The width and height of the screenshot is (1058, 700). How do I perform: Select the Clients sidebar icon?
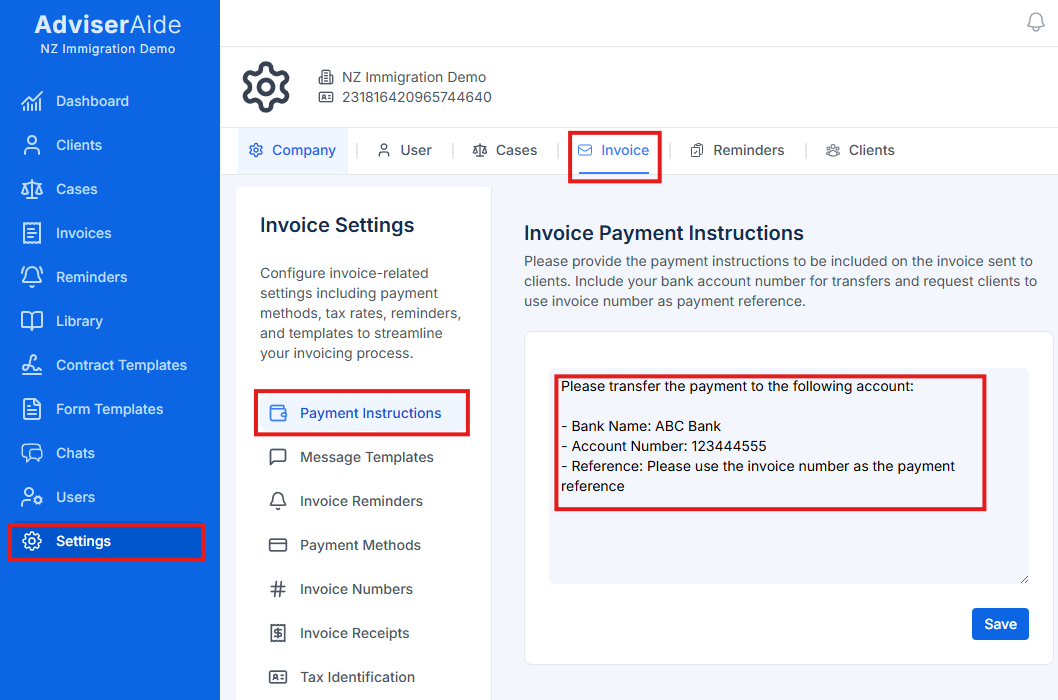tap(78, 145)
